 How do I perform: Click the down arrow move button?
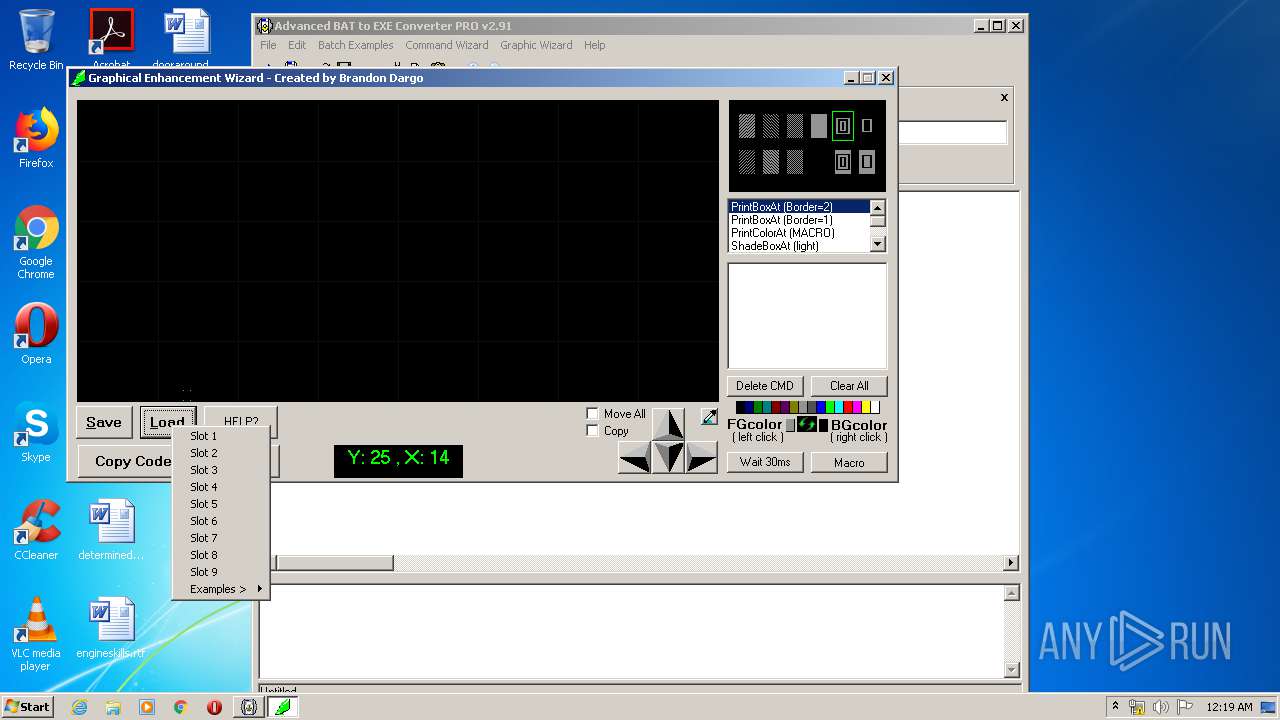click(669, 457)
